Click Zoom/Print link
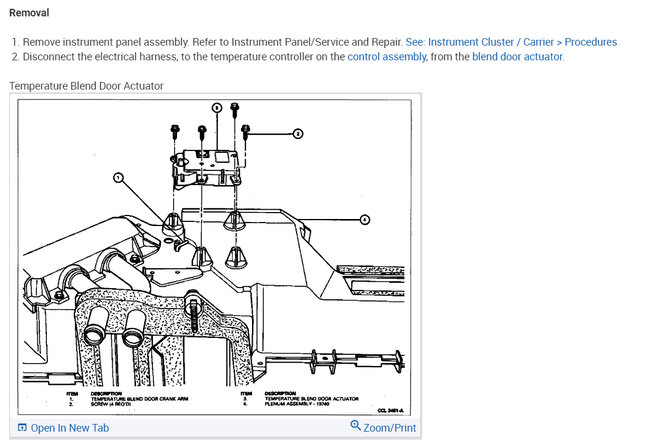650x448 pixels. point(389,428)
